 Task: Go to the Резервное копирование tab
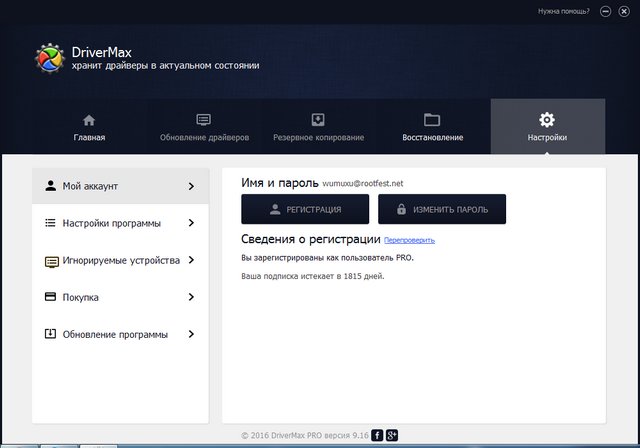click(x=318, y=127)
